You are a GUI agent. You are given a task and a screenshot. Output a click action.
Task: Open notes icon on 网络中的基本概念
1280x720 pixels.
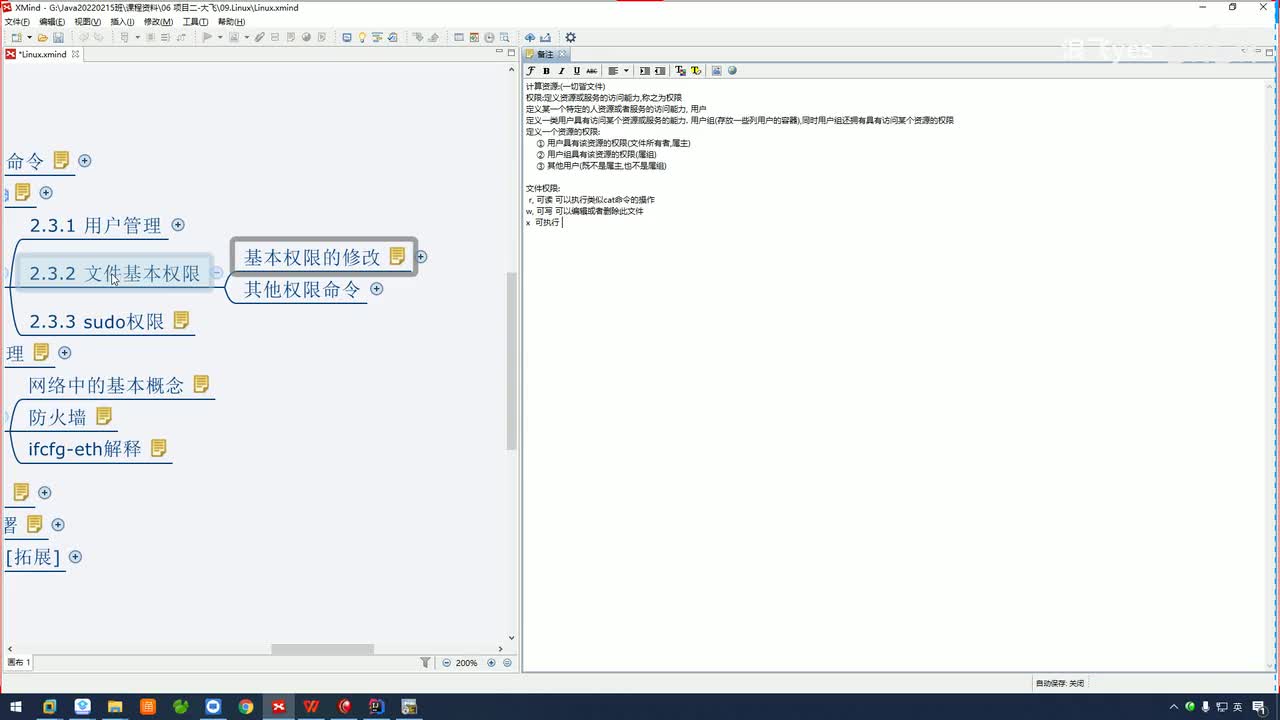[x=201, y=384]
